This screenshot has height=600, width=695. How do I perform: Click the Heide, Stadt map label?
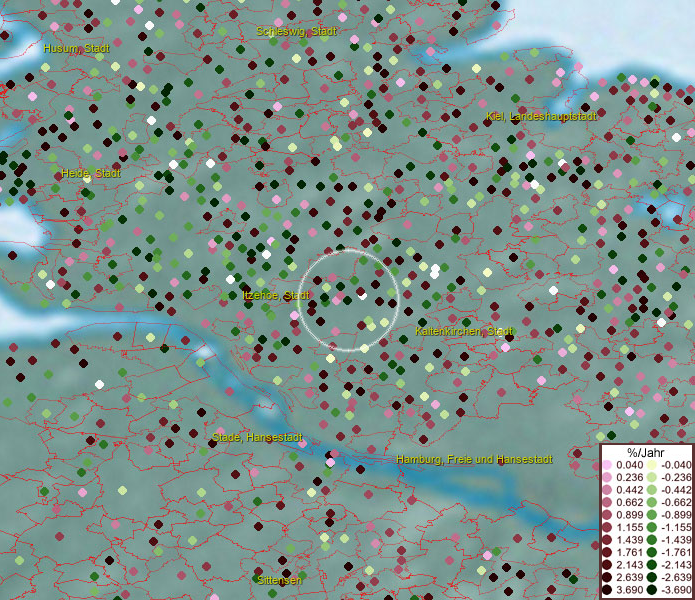[91, 173]
